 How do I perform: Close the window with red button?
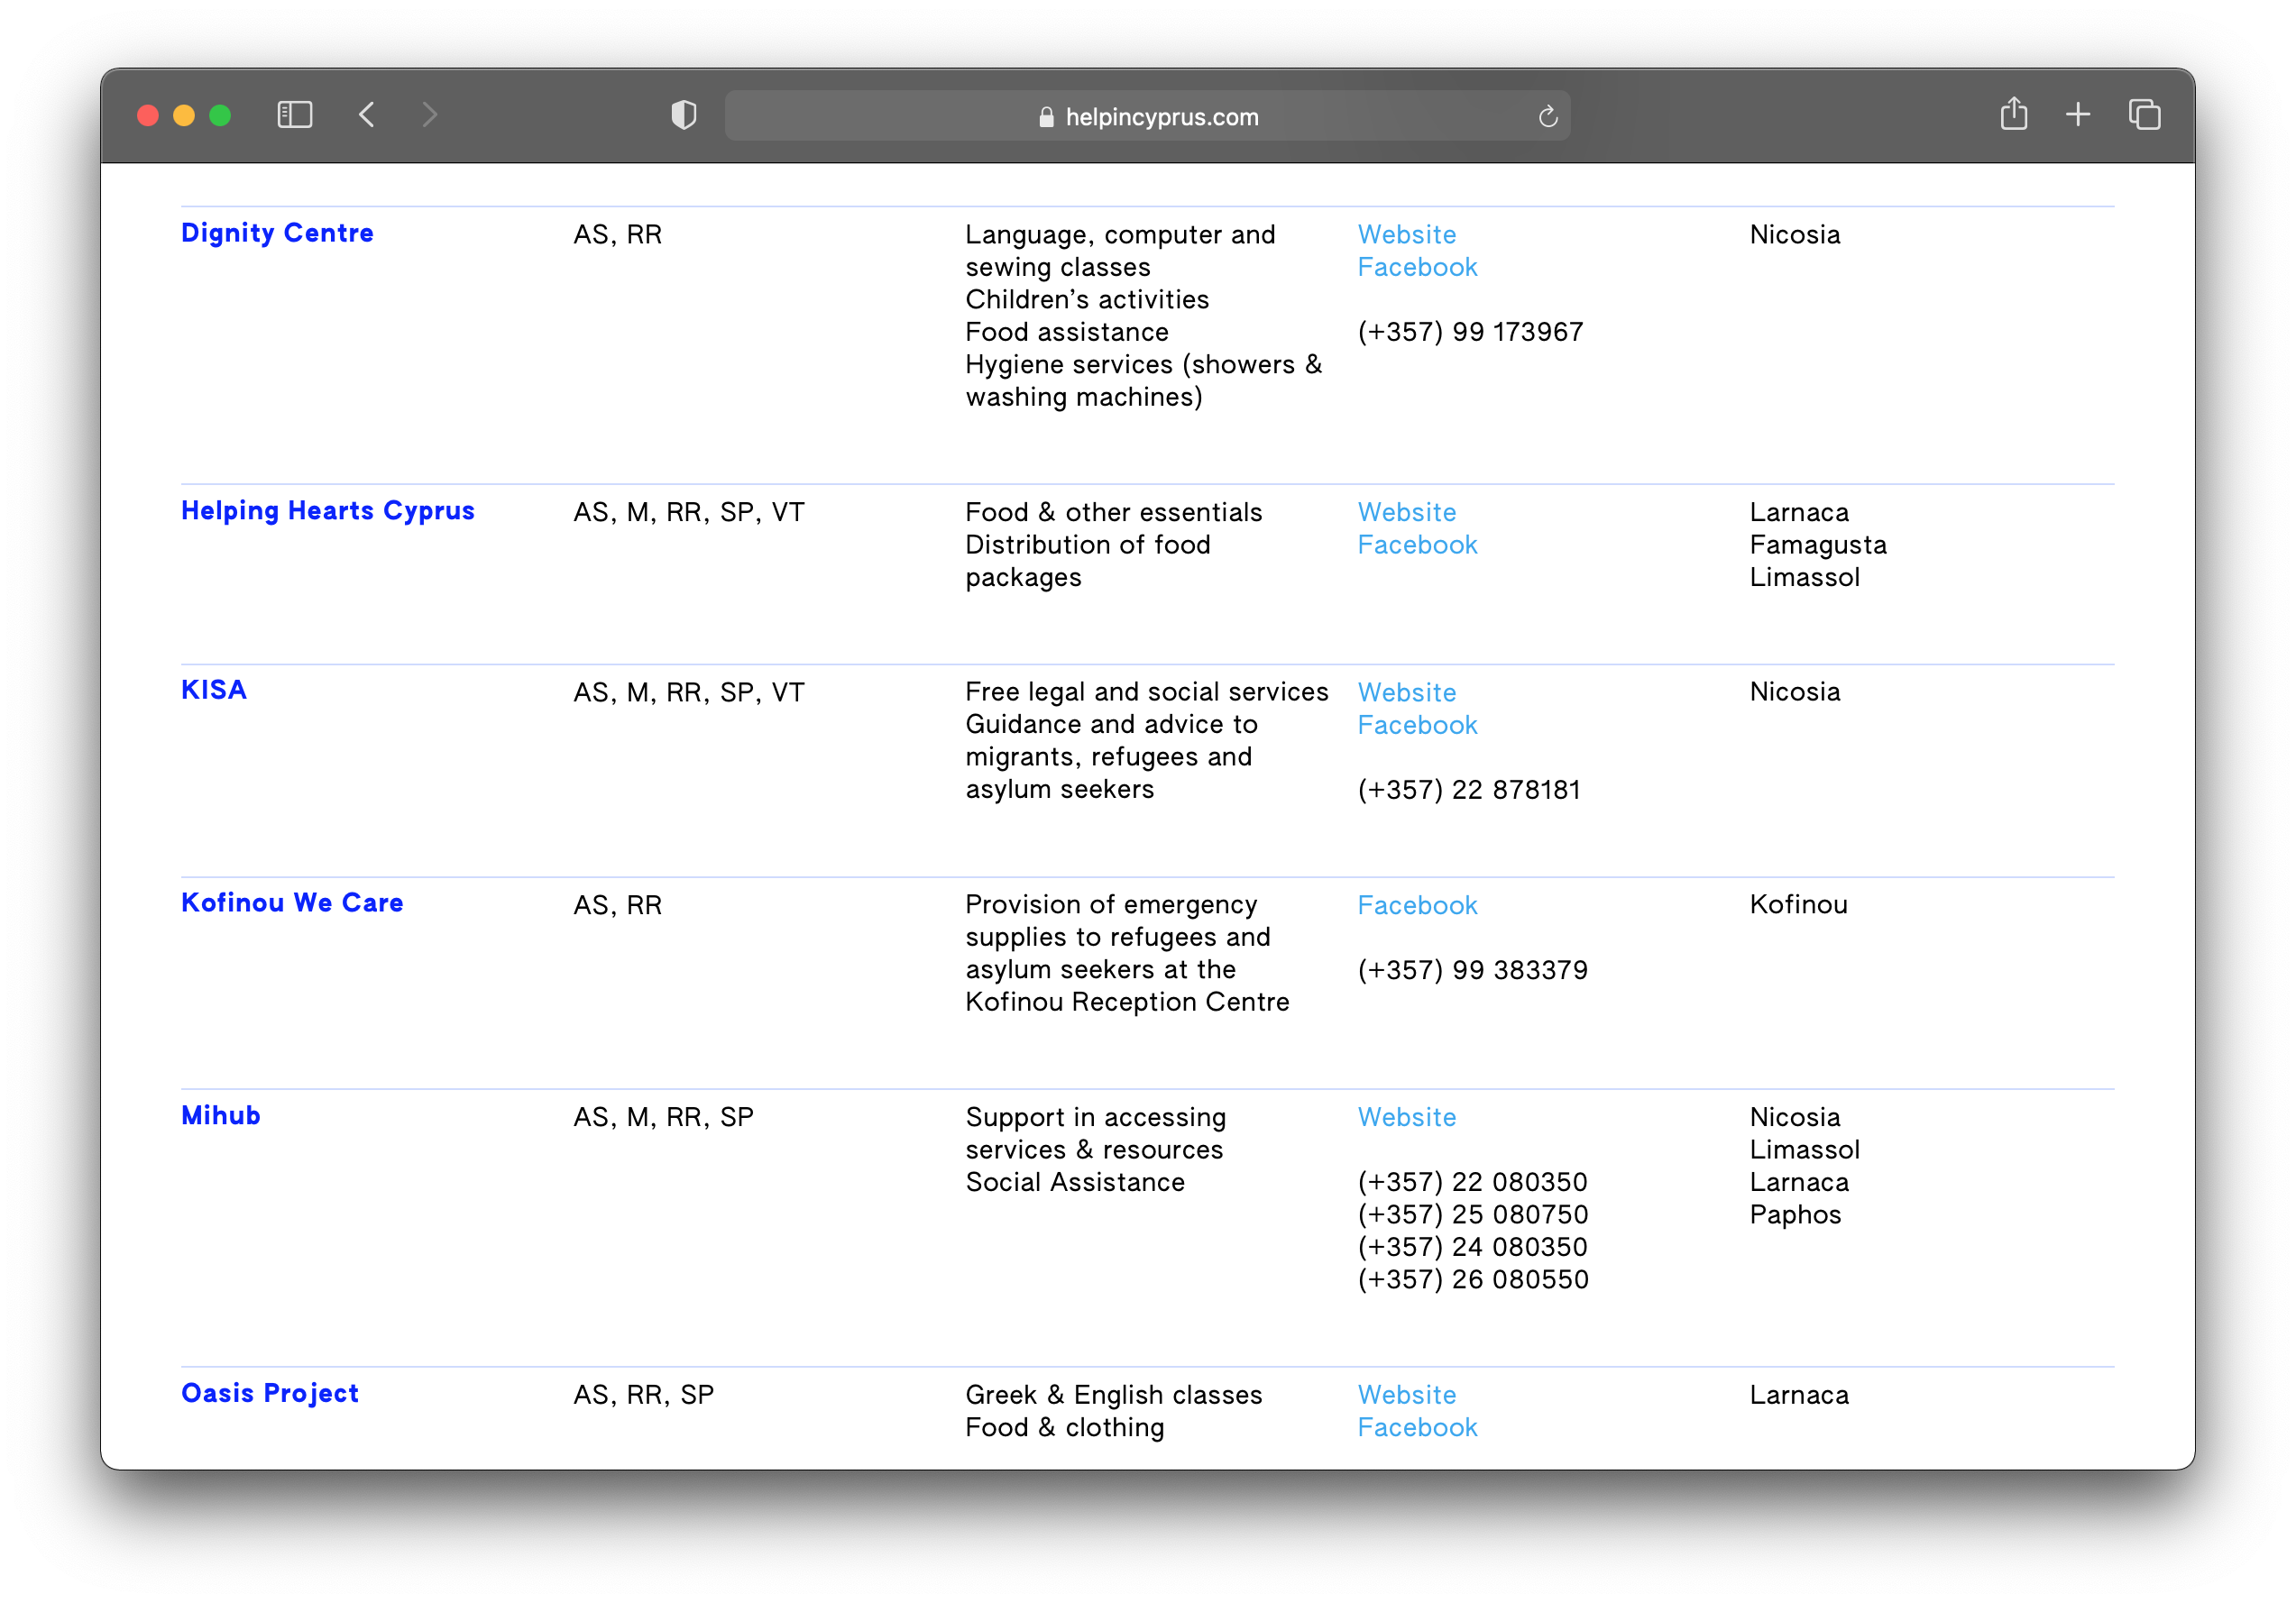tap(148, 115)
